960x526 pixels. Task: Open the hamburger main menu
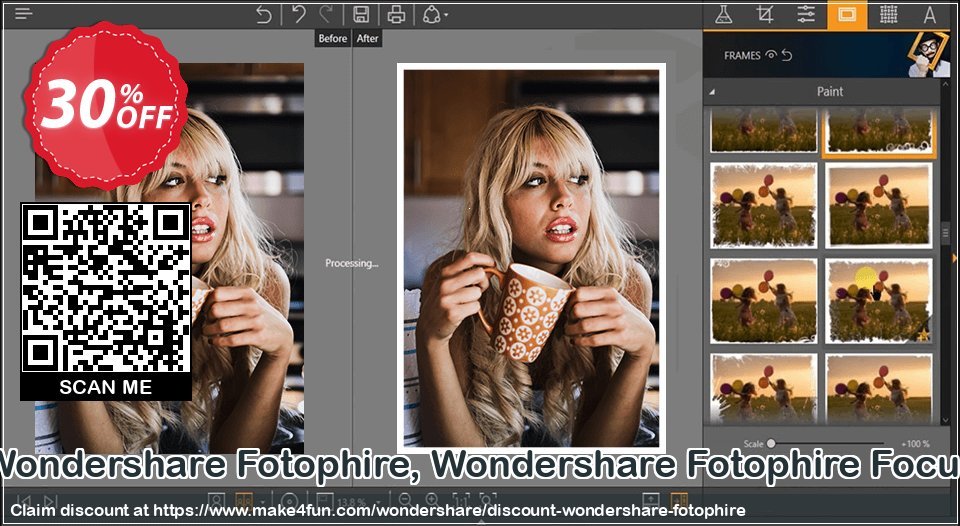point(23,14)
